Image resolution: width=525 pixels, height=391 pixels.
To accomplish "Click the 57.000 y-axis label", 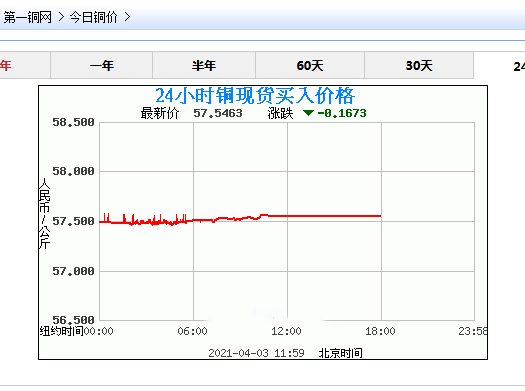I will click(x=73, y=271).
